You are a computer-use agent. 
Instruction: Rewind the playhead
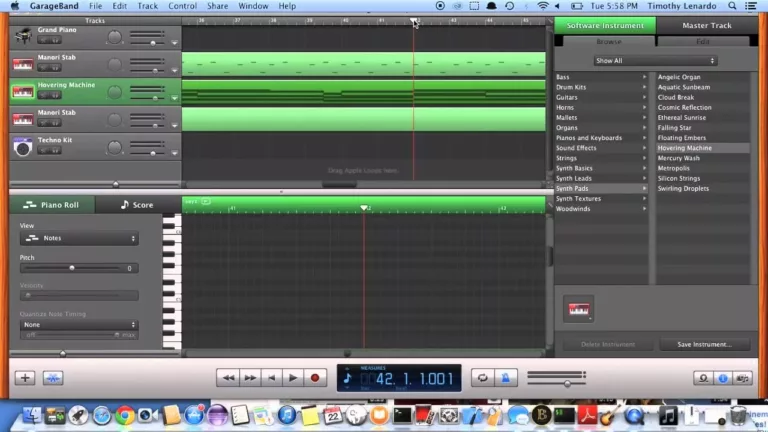(x=228, y=378)
